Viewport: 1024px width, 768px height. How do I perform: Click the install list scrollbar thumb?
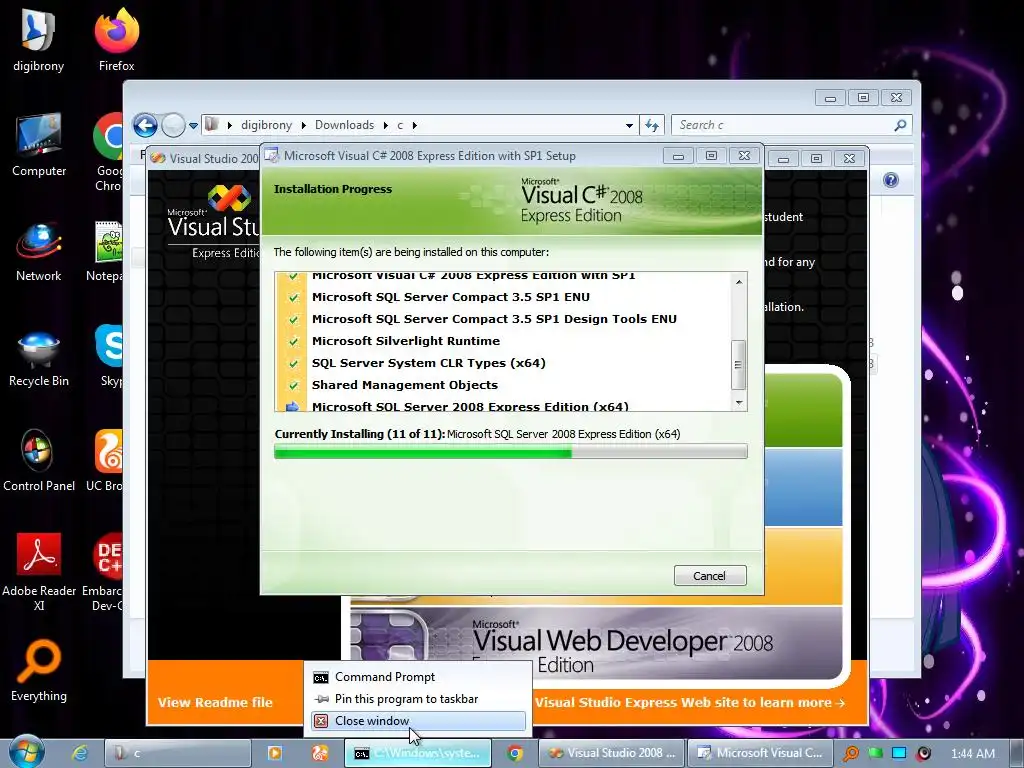click(x=739, y=365)
